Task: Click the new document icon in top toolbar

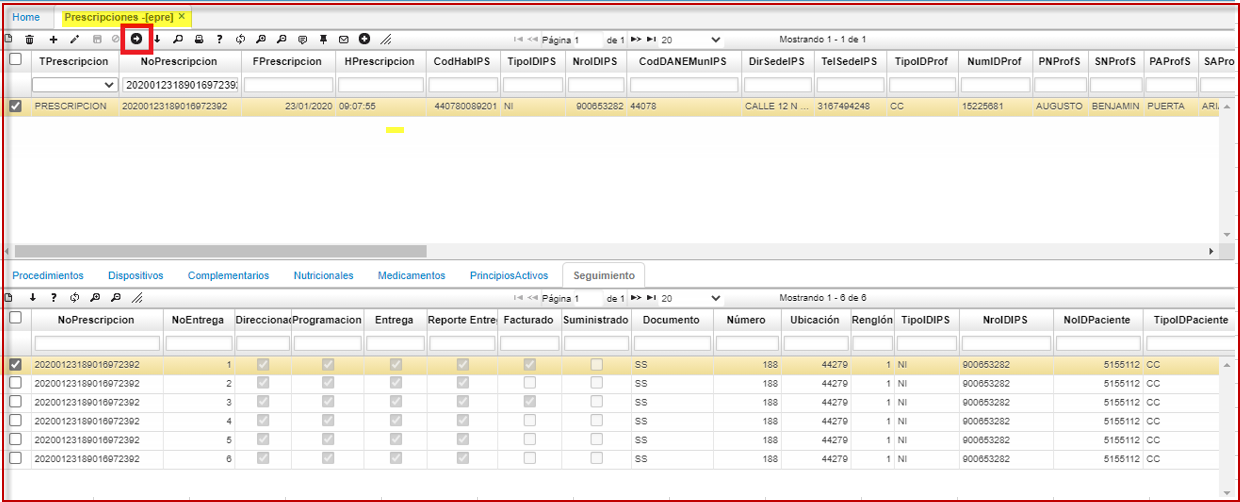Action: pyautogui.click(x=8, y=39)
